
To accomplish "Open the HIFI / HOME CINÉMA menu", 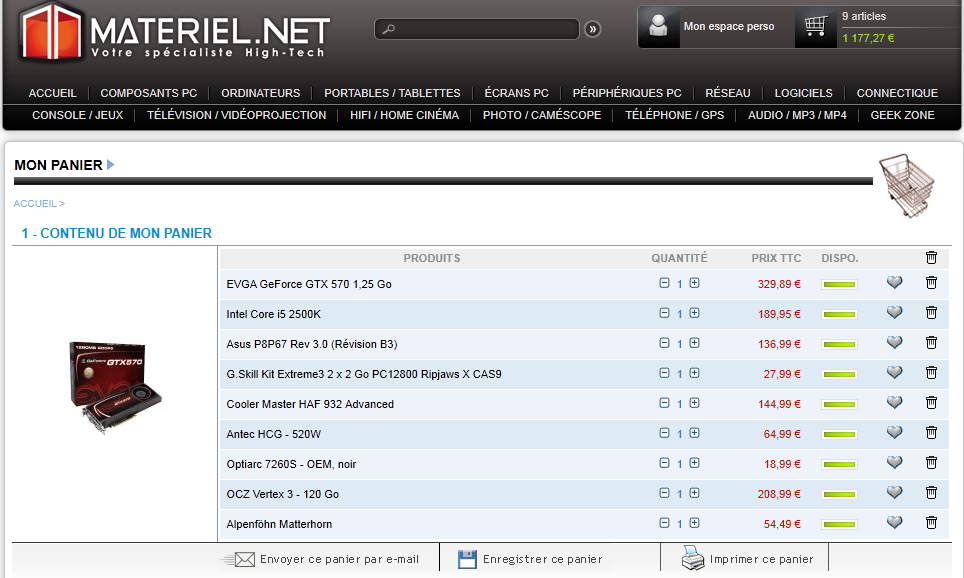I will point(404,115).
